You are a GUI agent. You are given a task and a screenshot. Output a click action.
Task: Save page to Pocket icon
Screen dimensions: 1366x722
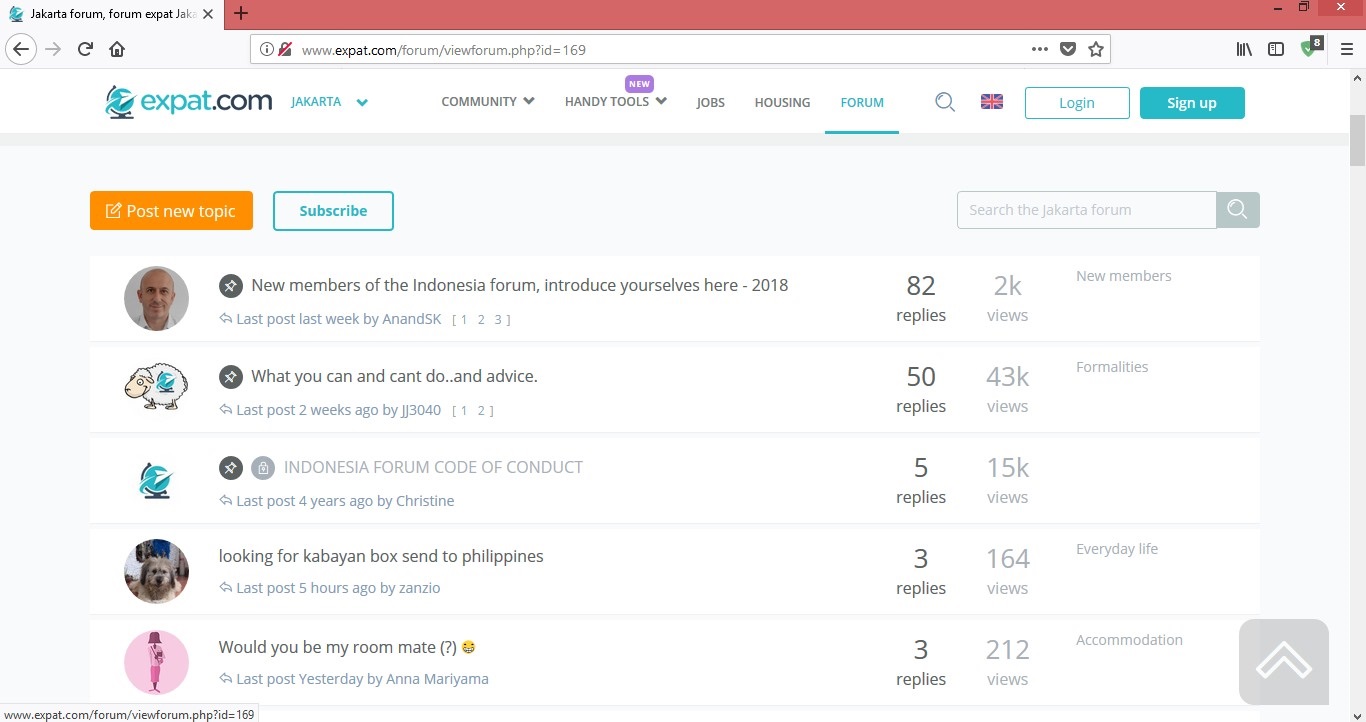(x=1068, y=49)
